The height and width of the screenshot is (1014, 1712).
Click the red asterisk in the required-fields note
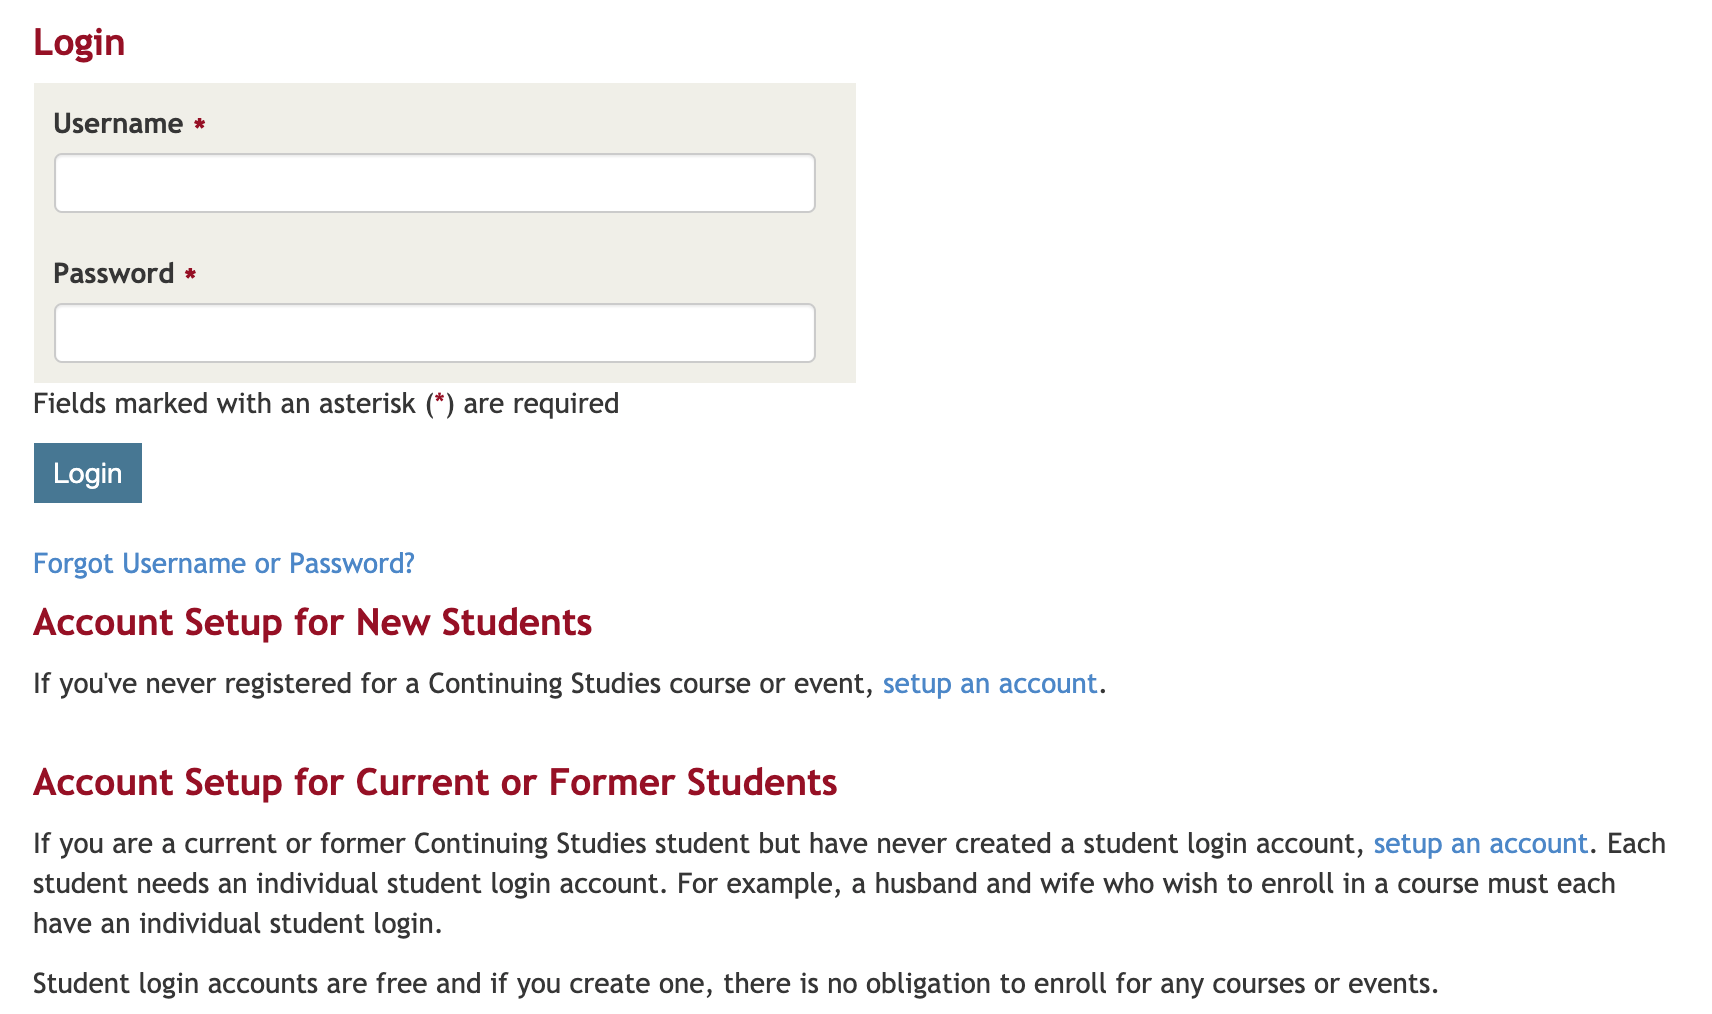(x=440, y=402)
